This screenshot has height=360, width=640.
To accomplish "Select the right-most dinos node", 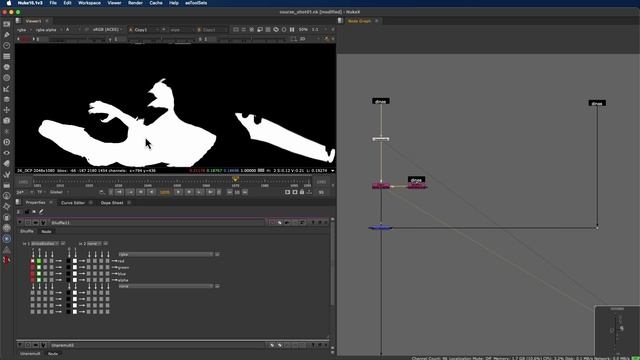I will coord(597,103).
